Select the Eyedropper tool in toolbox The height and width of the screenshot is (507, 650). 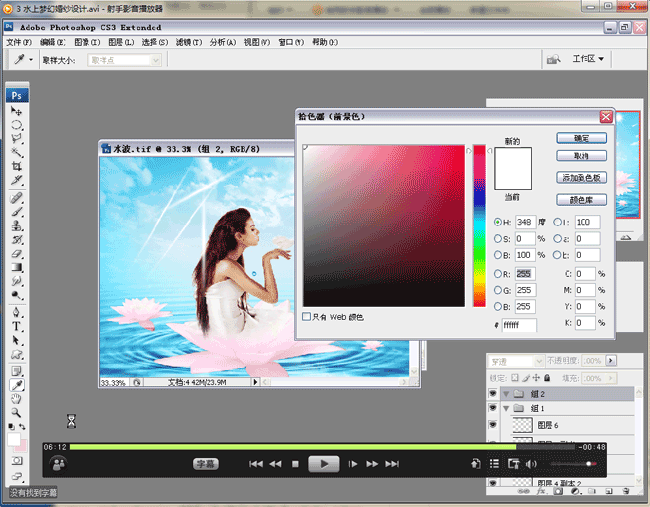coord(17,385)
